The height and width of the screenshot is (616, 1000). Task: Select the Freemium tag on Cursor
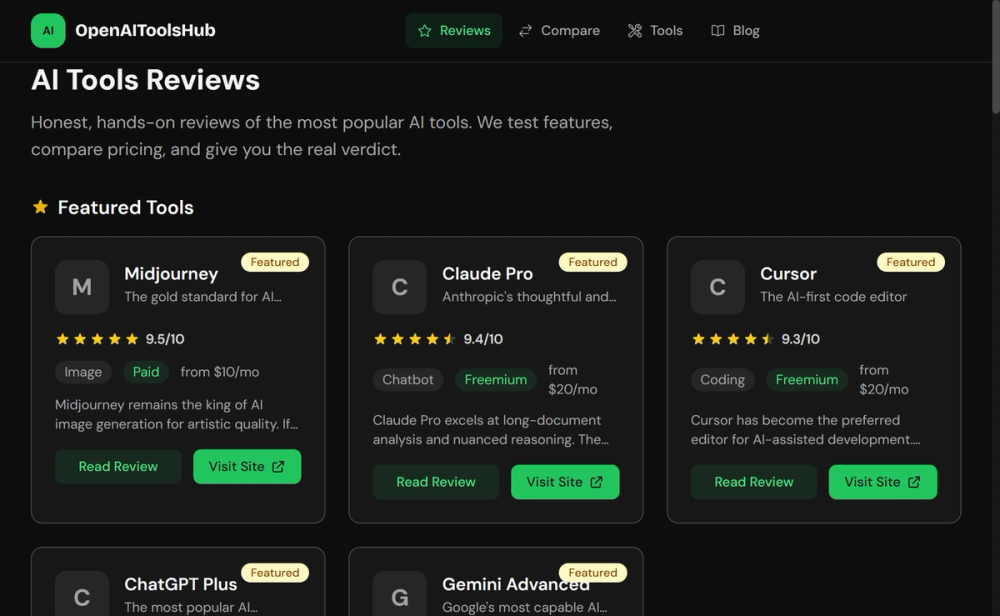pyautogui.click(x=807, y=379)
